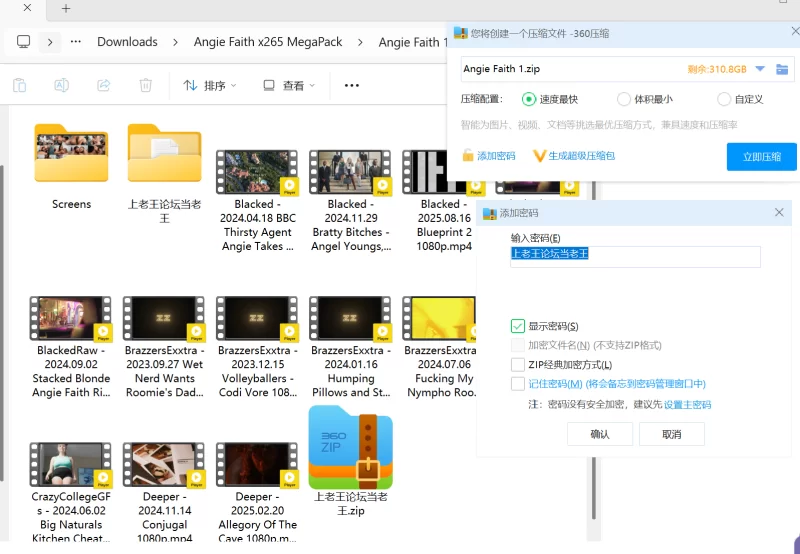800x554 pixels.
Task: Open the three-dot more options menu
Action: [351, 86]
